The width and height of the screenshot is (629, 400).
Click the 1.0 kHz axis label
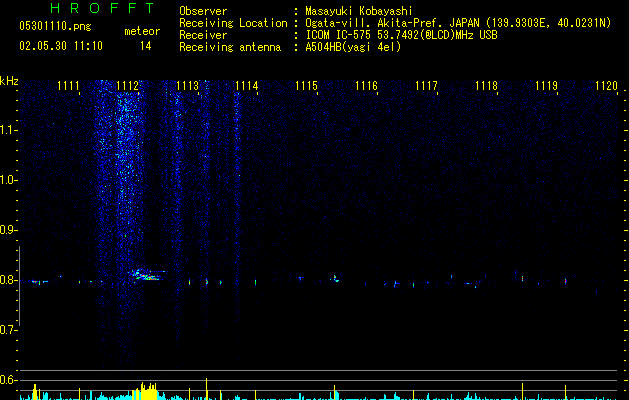pos(8,180)
